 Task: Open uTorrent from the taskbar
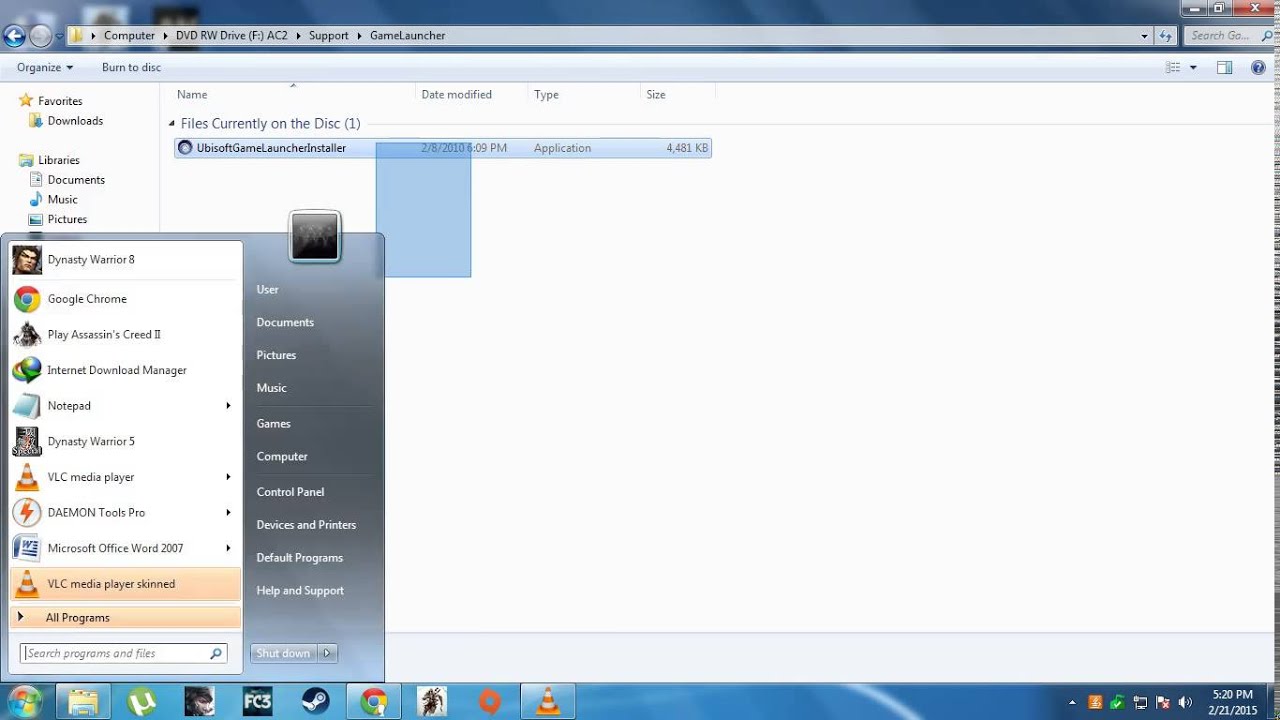pyautogui.click(x=141, y=702)
